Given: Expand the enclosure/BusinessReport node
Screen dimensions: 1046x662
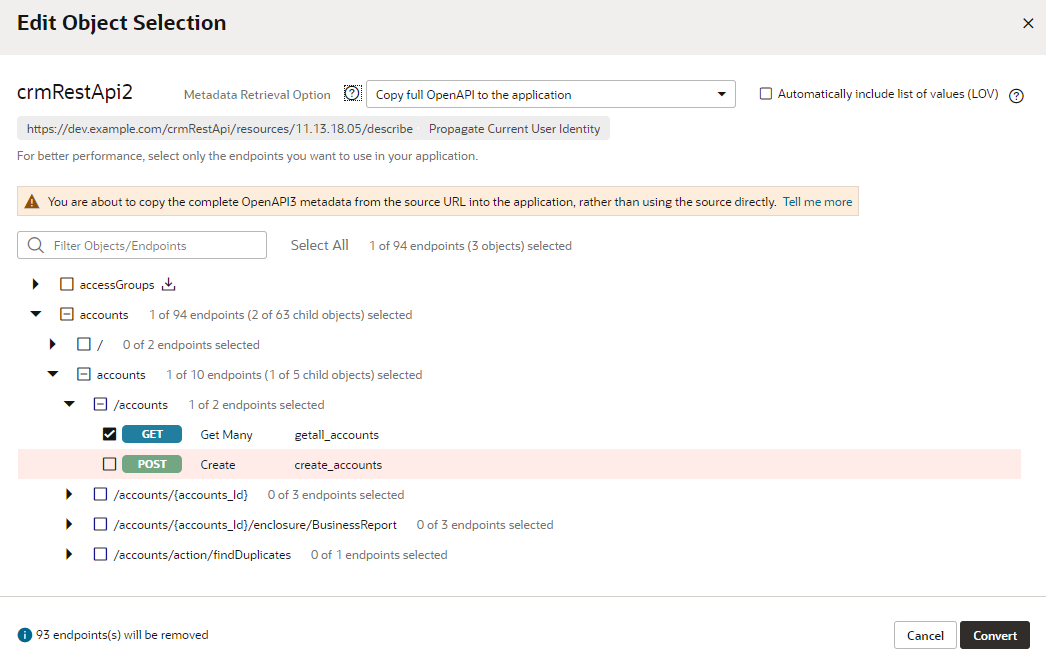Looking at the screenshot, I should pyautogui.click(x=69, y=525).
